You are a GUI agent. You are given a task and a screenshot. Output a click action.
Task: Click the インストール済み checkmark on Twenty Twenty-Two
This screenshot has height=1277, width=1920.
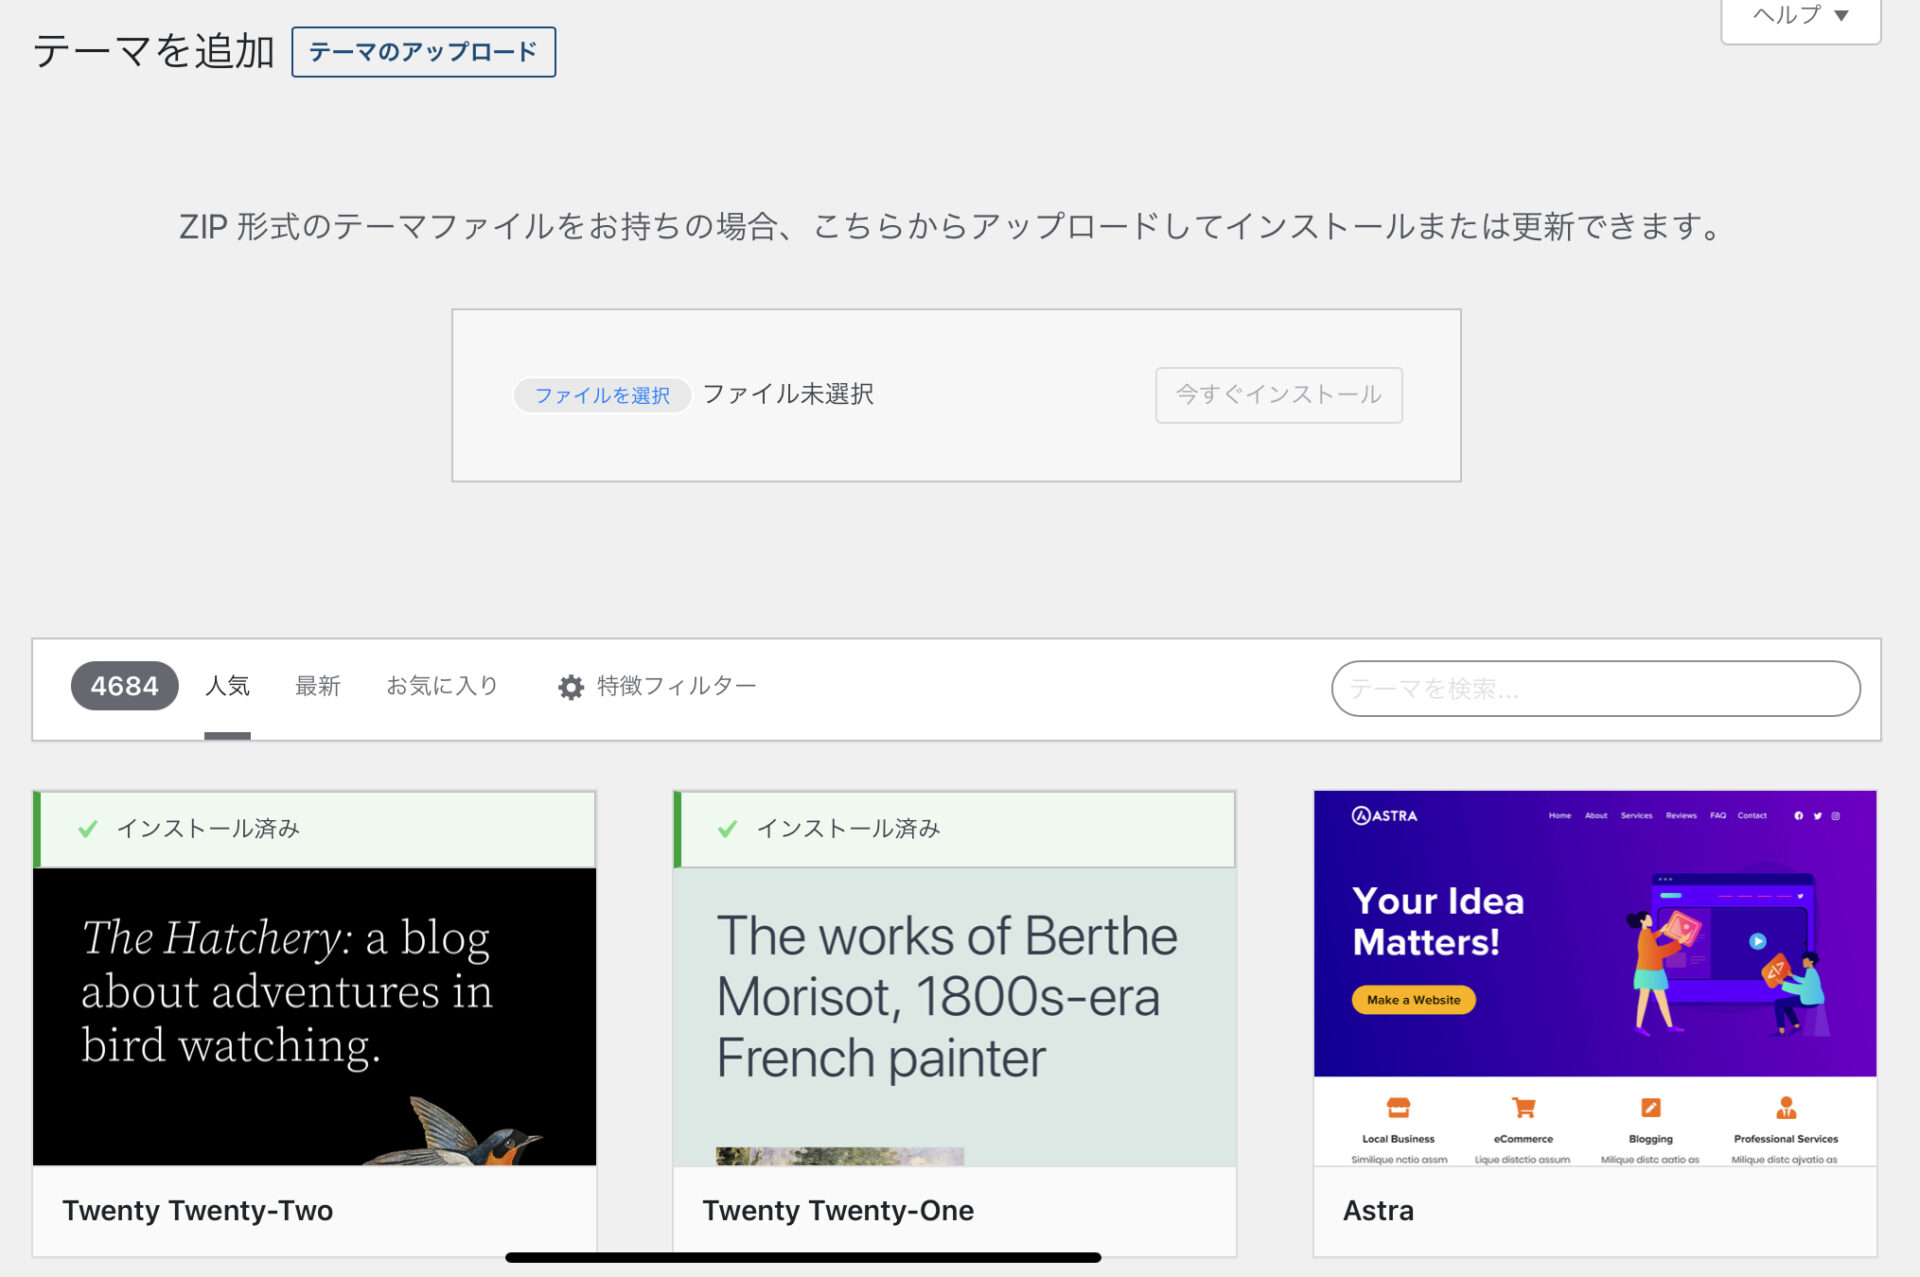[x=88, y=829]
